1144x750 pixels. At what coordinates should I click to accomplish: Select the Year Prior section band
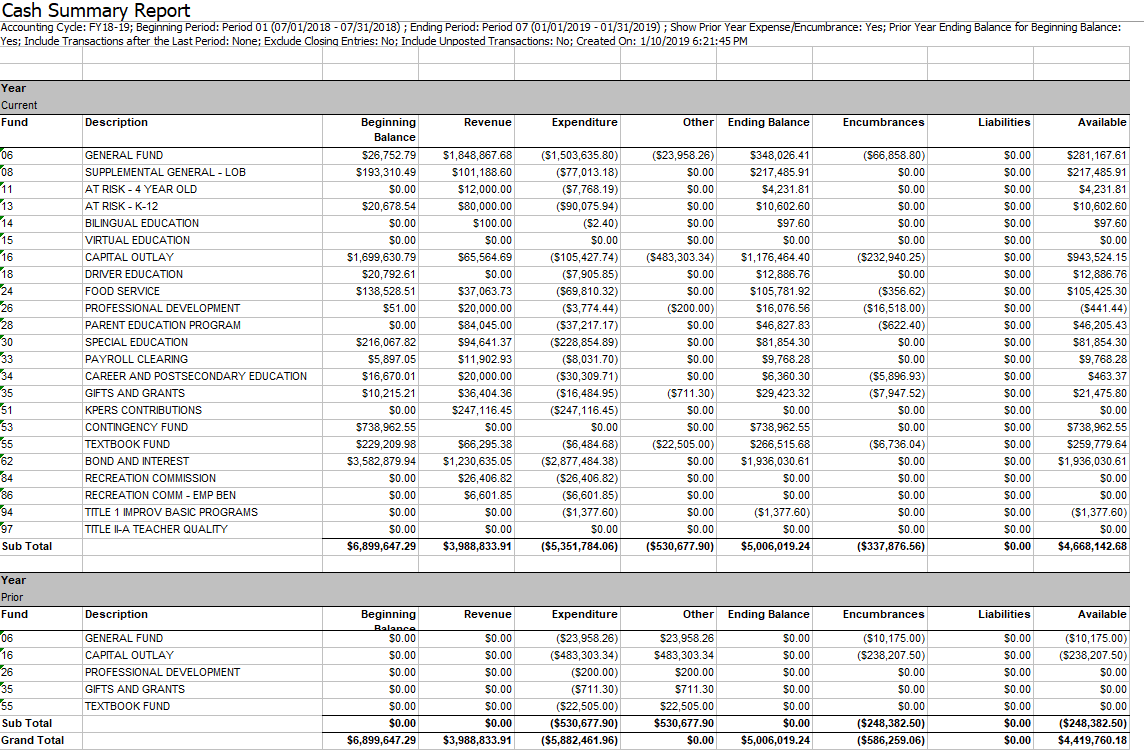coord(565,589)
